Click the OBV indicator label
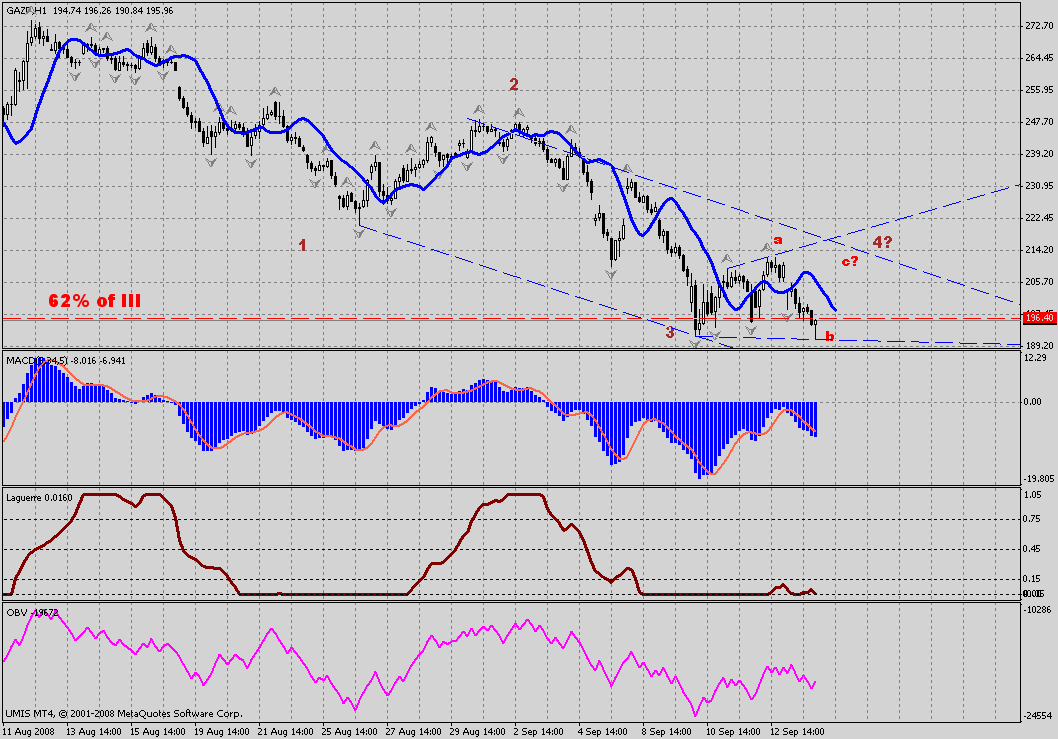The height and width of the screenshot is (739, 1058). tap(32, 613)
